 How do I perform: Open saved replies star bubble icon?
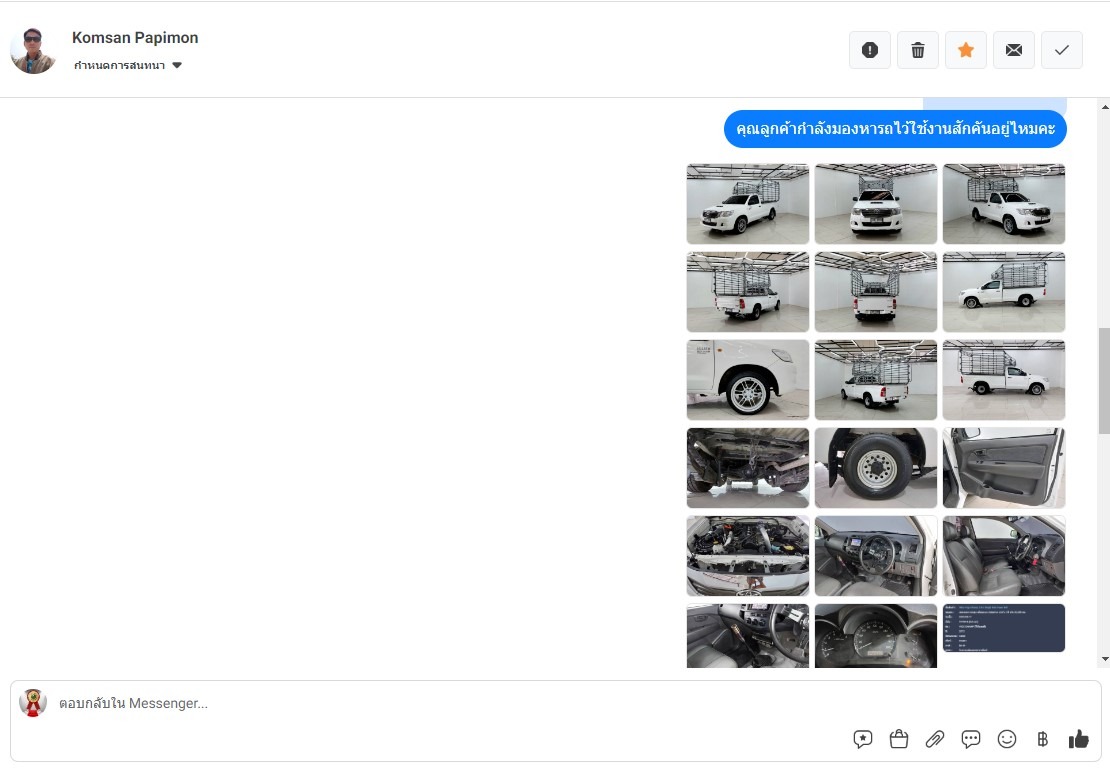point(862,739)
